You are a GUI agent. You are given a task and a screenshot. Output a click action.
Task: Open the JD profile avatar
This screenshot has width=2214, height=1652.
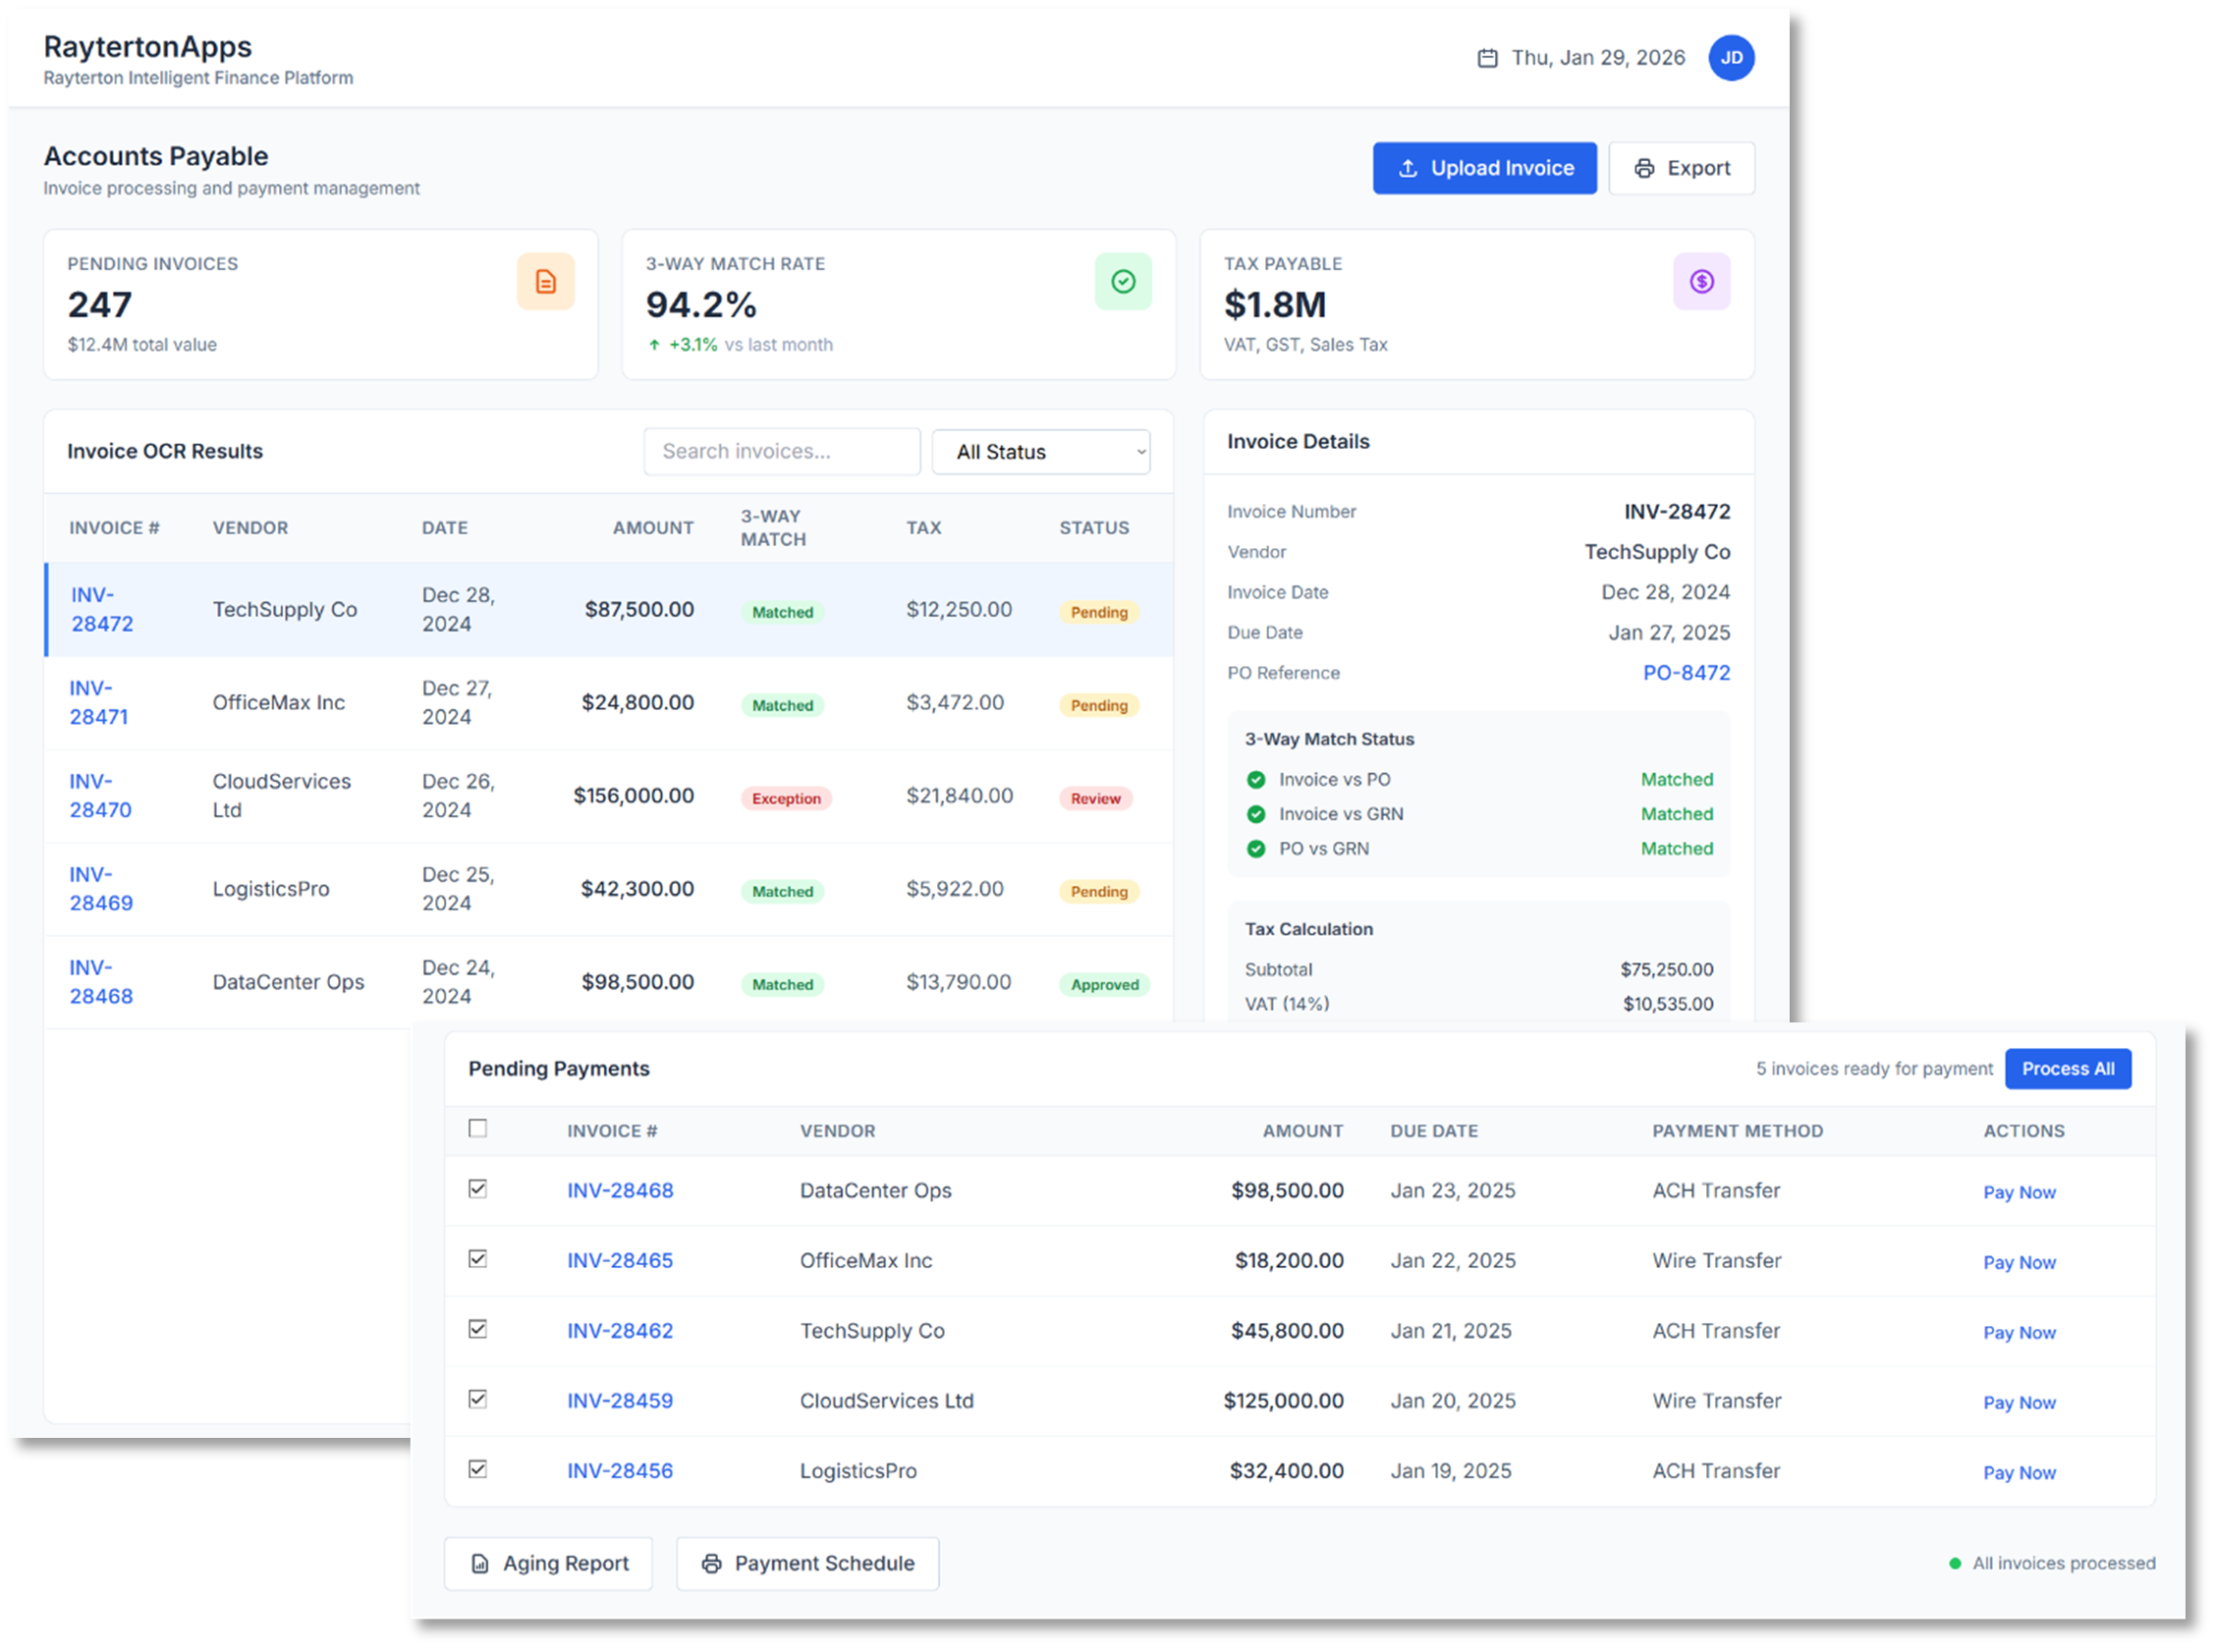(1731, 57)
